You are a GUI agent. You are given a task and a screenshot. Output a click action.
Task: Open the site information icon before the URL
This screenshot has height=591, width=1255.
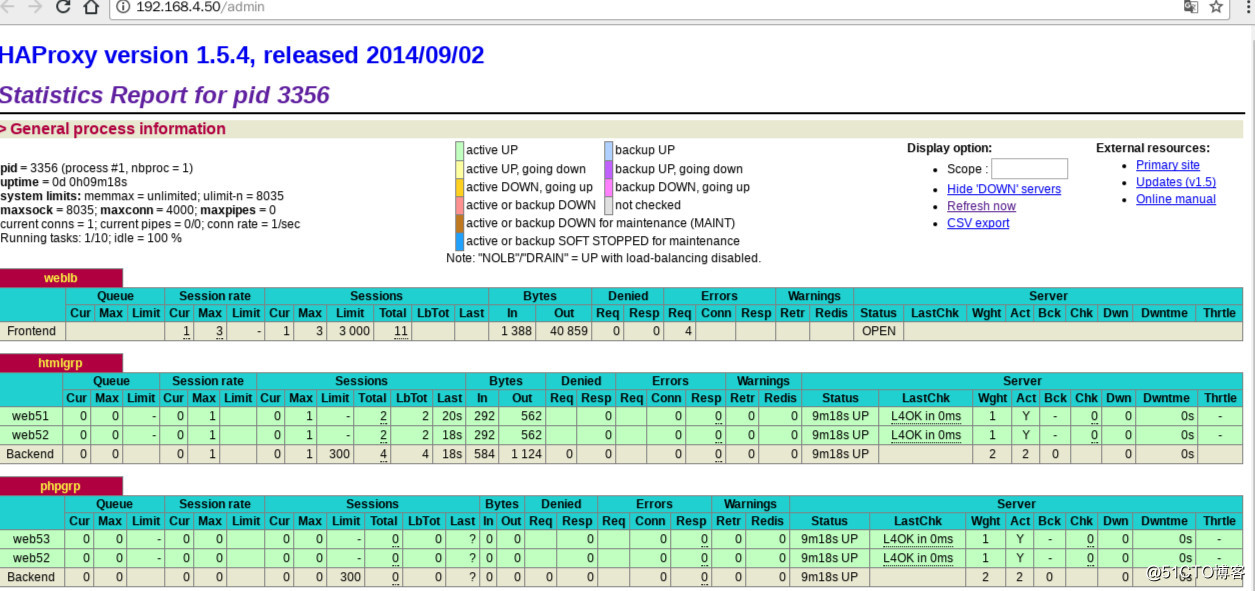click(x=123, y=7)
